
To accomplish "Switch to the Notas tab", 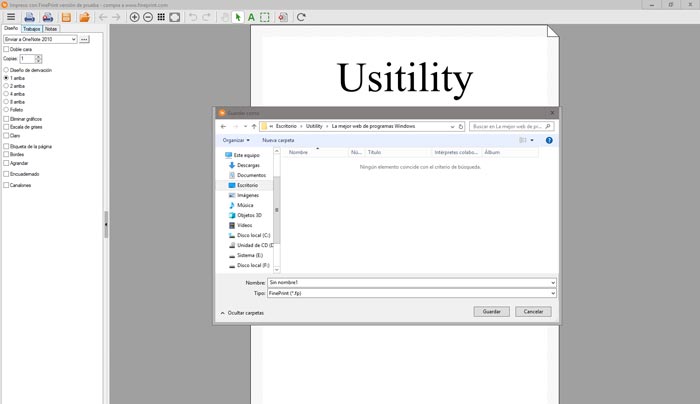I will [x=51, y=29].
